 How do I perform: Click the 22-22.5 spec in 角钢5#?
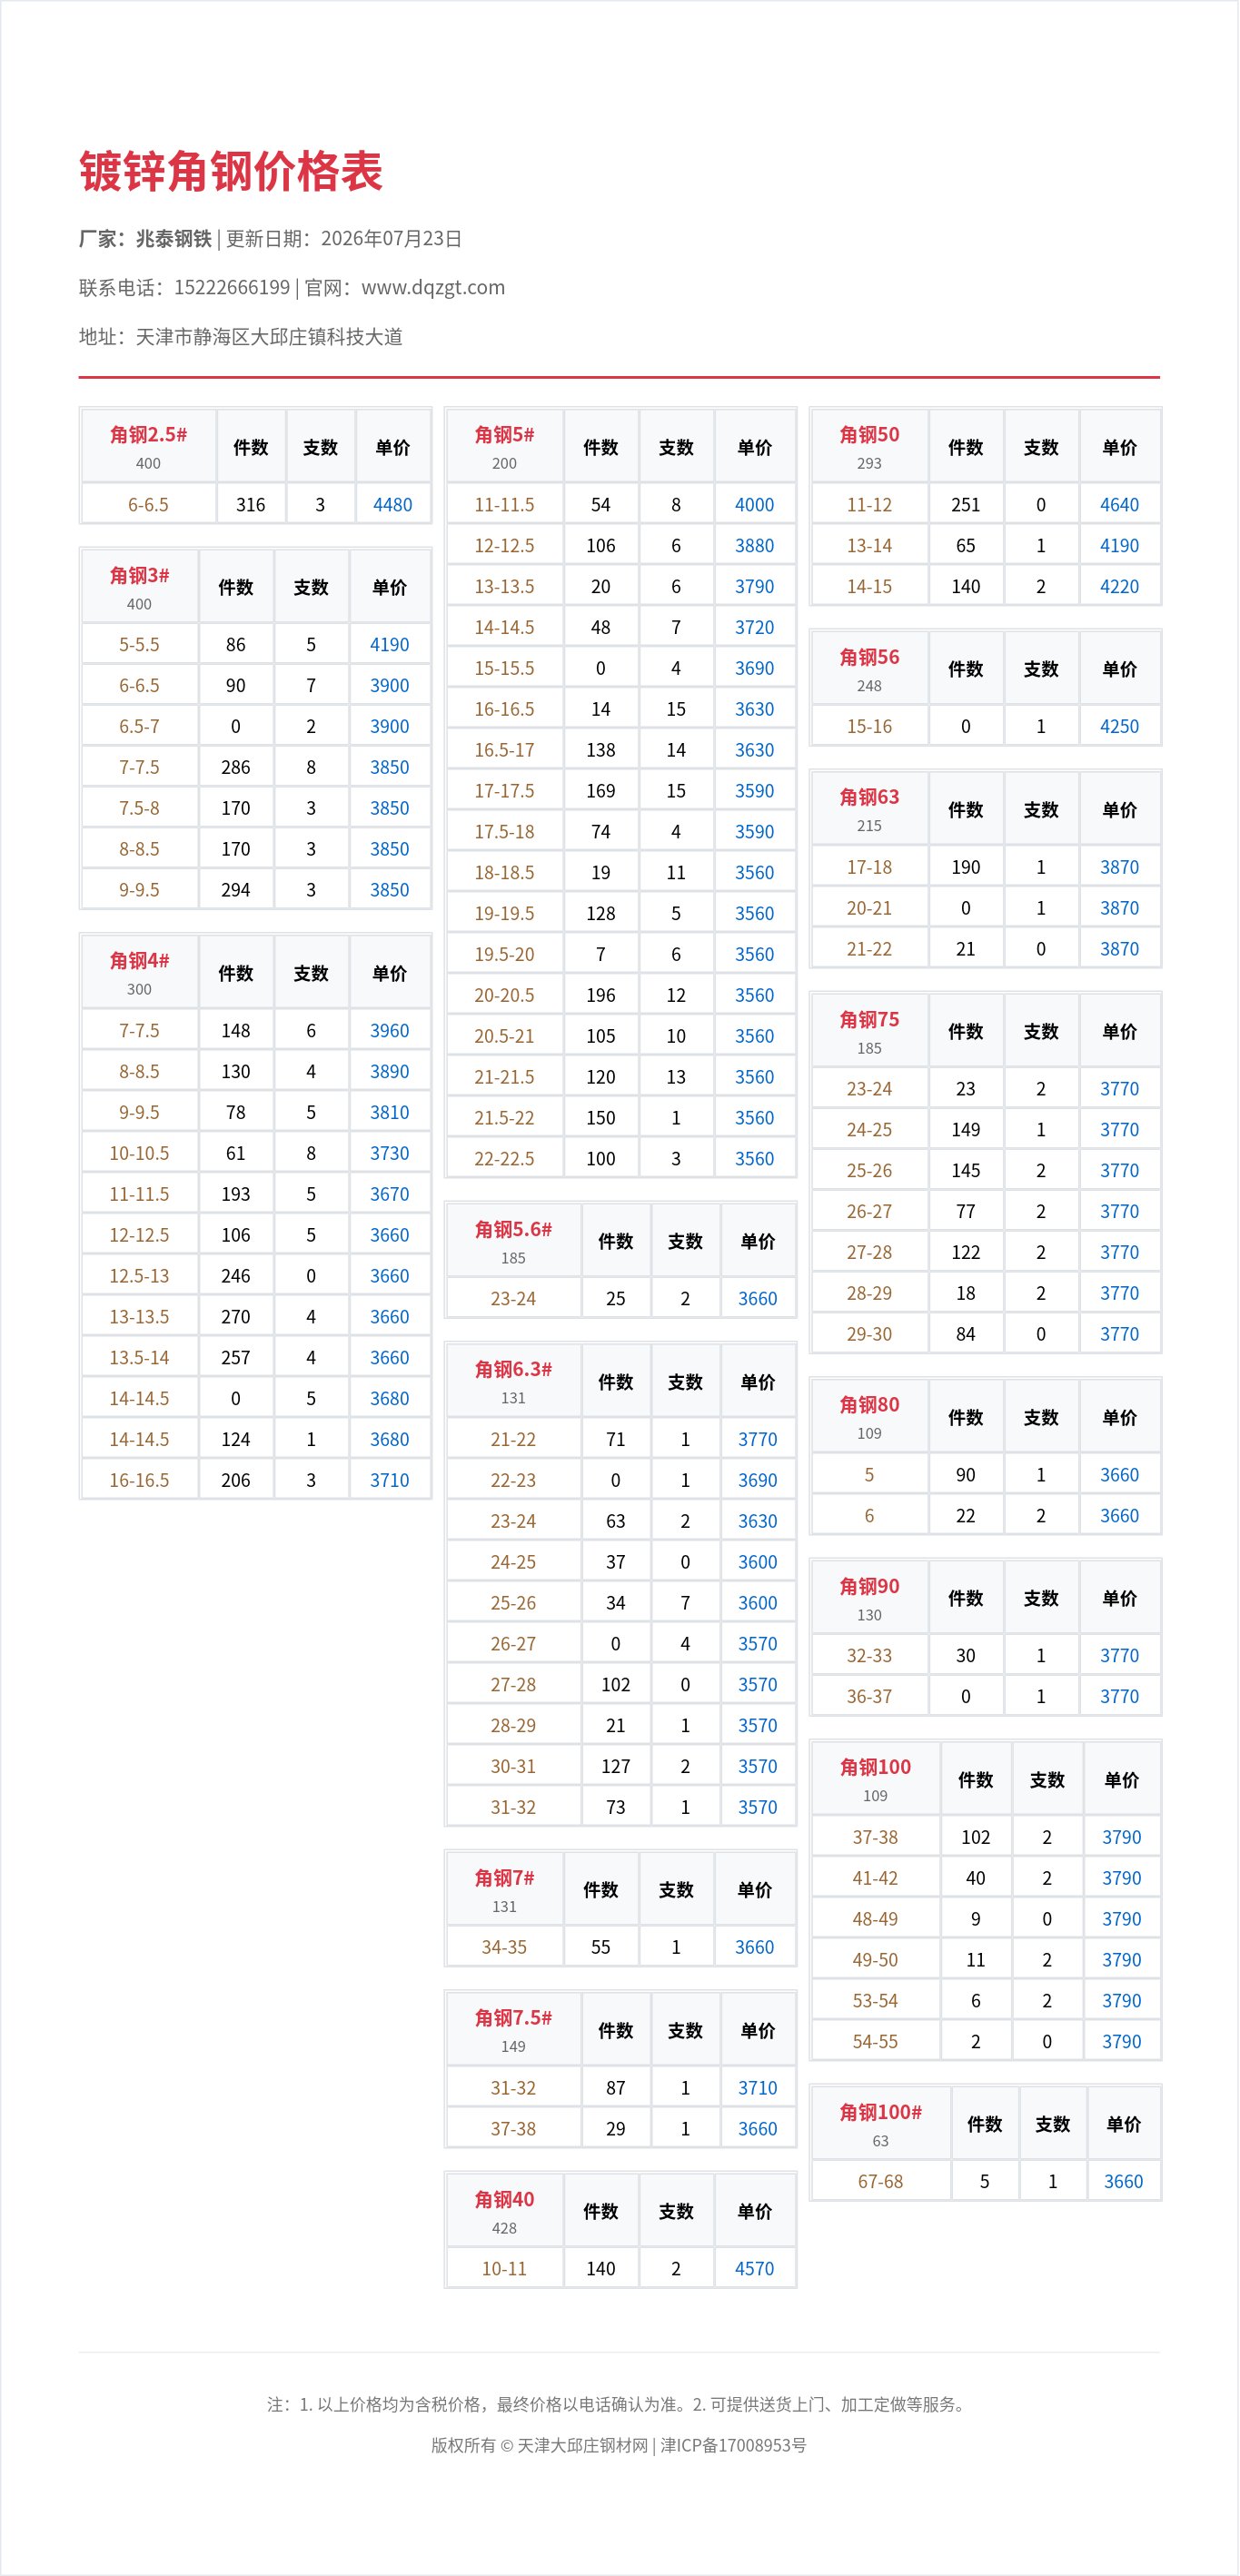pyautogui.click(x=504, y=1158)
